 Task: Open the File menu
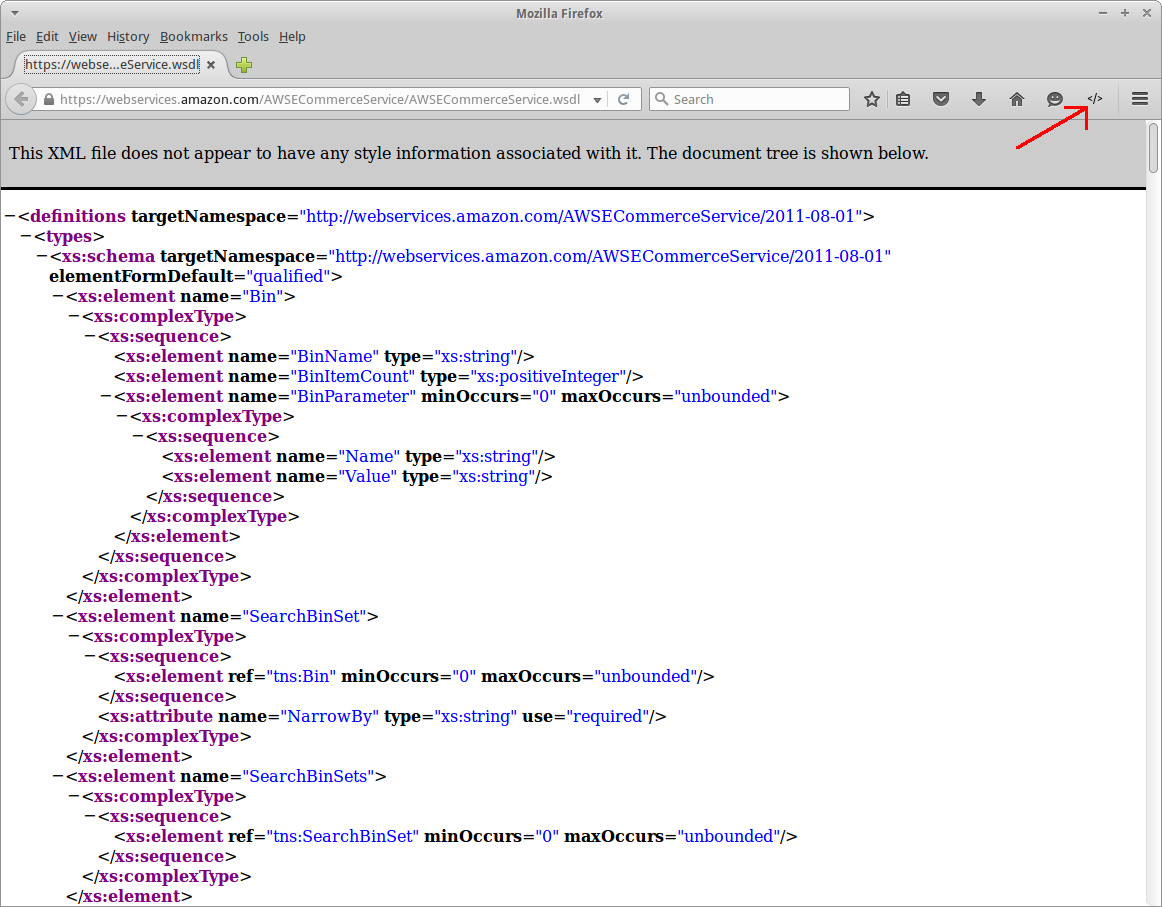16,36
